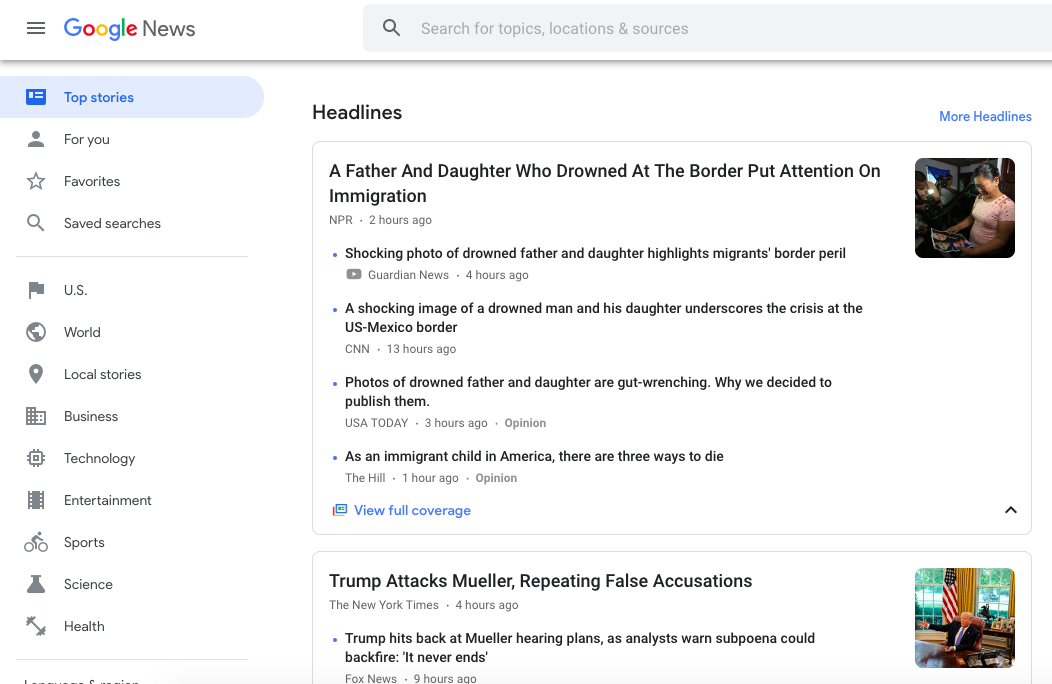
Task: Select the Sports bicycle icon
Action: [36, 542]
